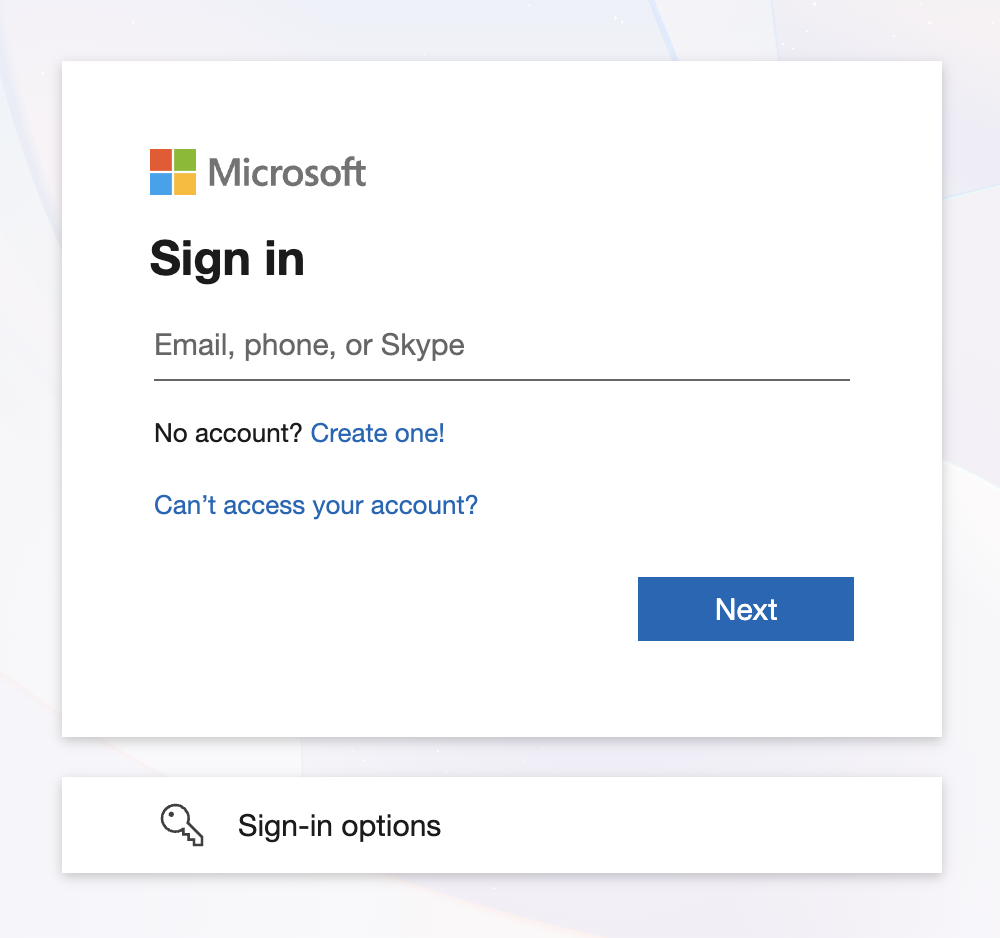The height and width of the screenshot is (938, 1000).
Task: Open the Create one! link
Action: tap(377, 433)
